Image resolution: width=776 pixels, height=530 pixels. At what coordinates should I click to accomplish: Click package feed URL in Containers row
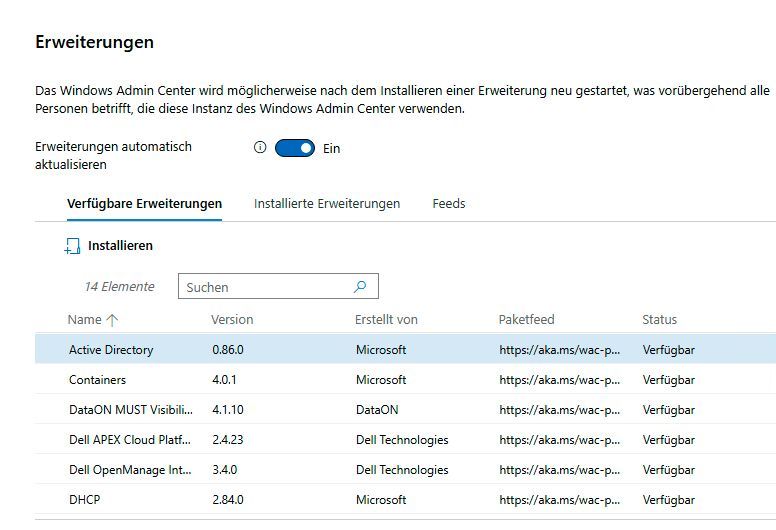point(560,380)
